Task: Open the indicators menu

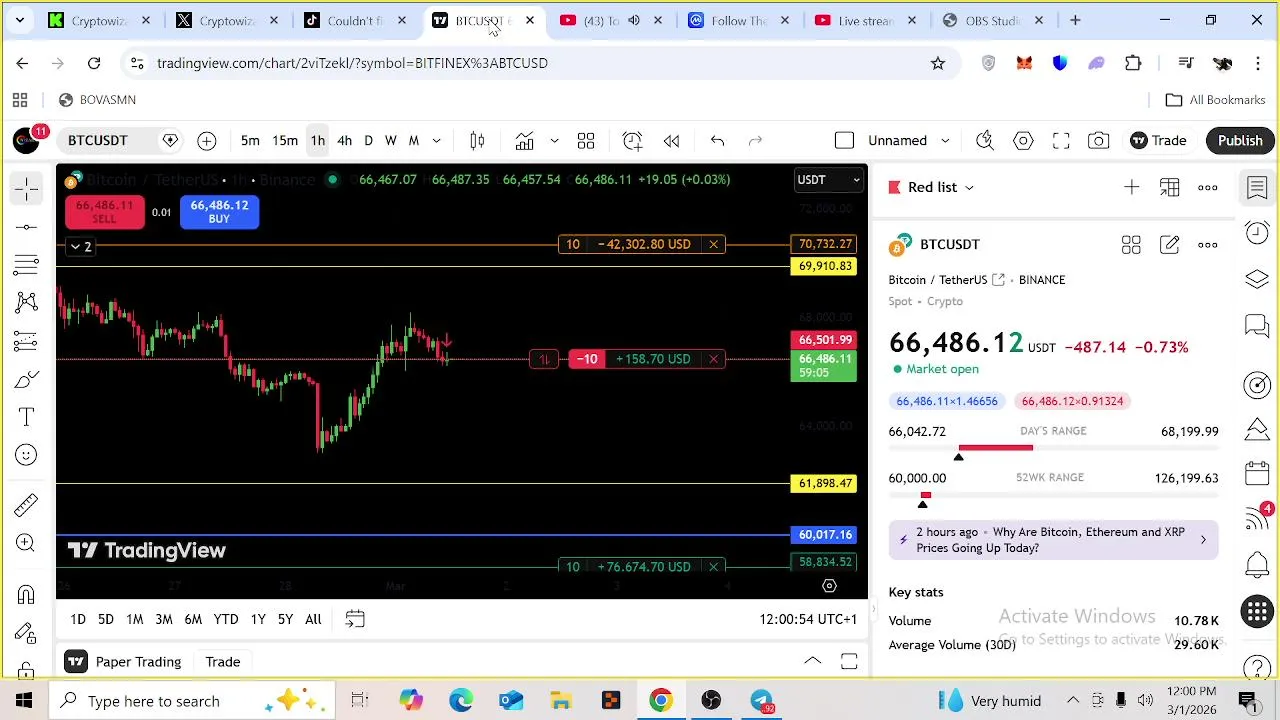Action: pos(524,141)
